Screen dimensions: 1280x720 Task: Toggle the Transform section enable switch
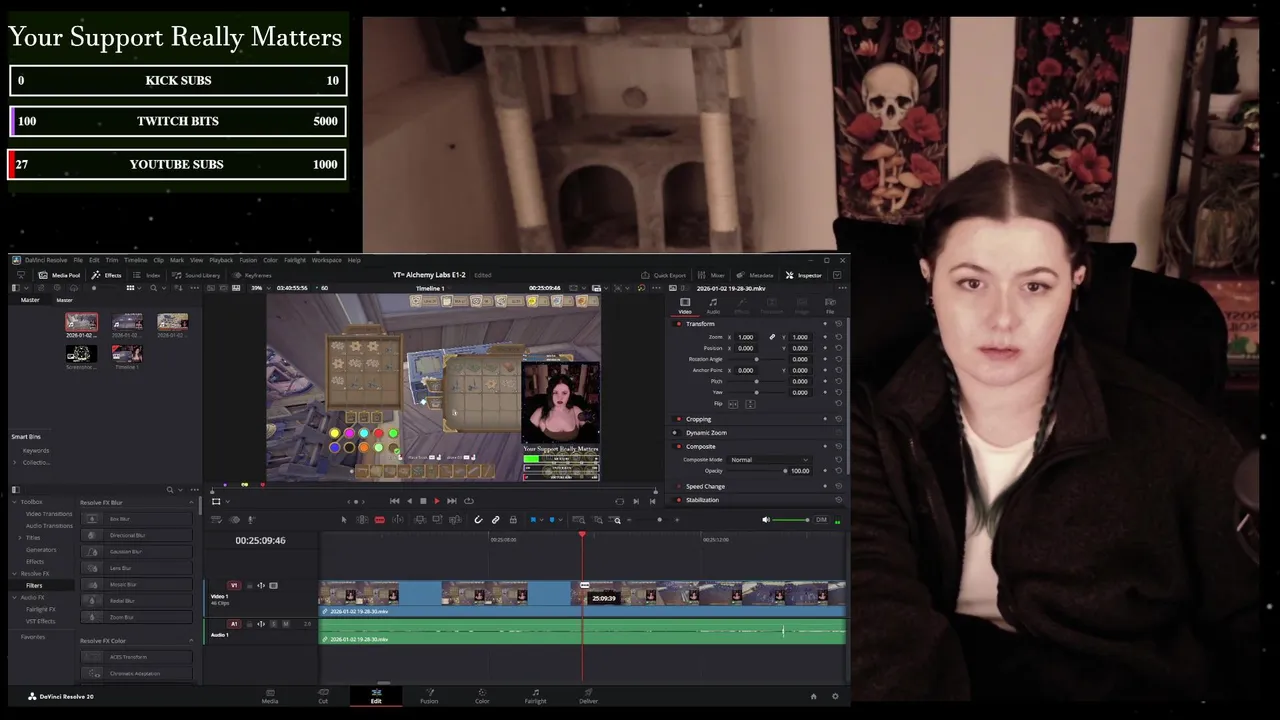click(x=679, y=324)
